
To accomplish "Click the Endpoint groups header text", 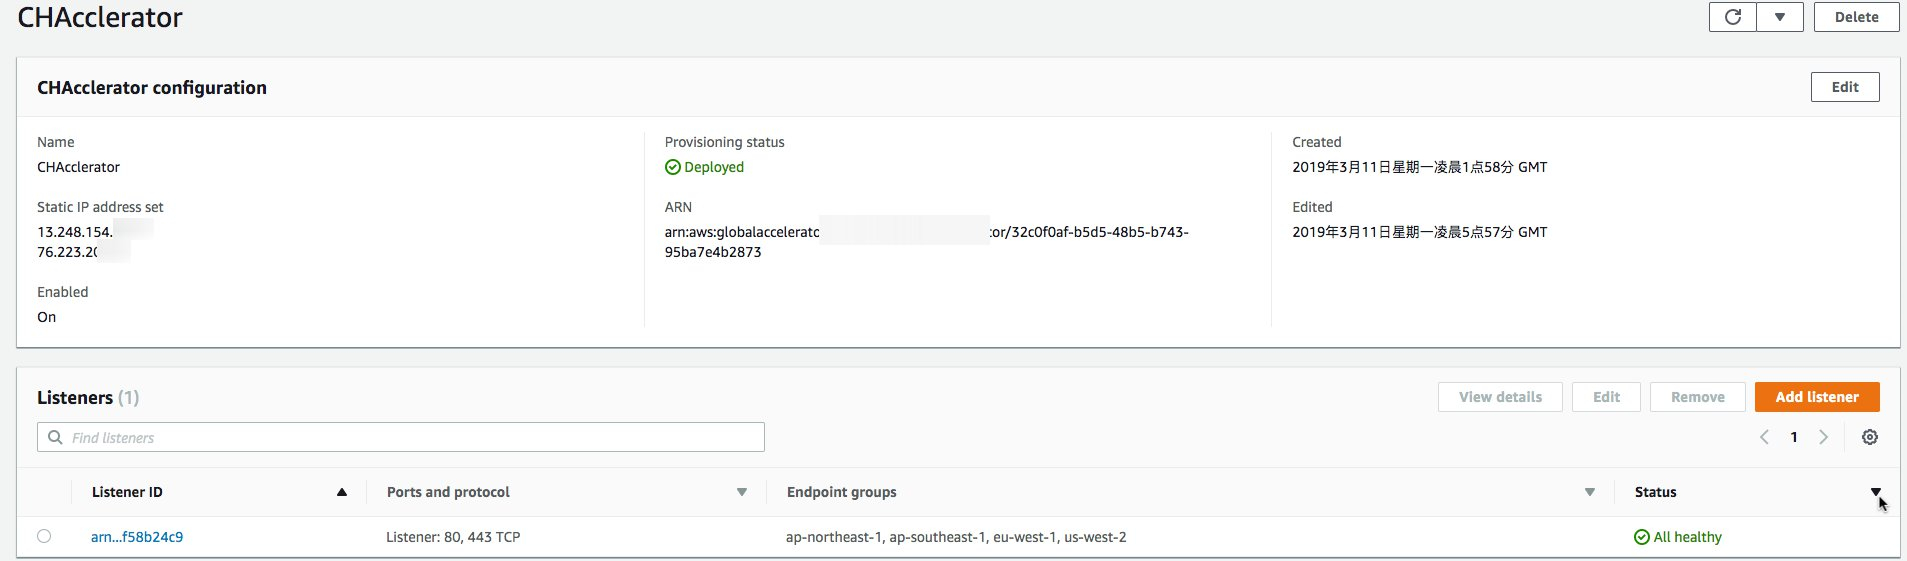I will 841,492.
